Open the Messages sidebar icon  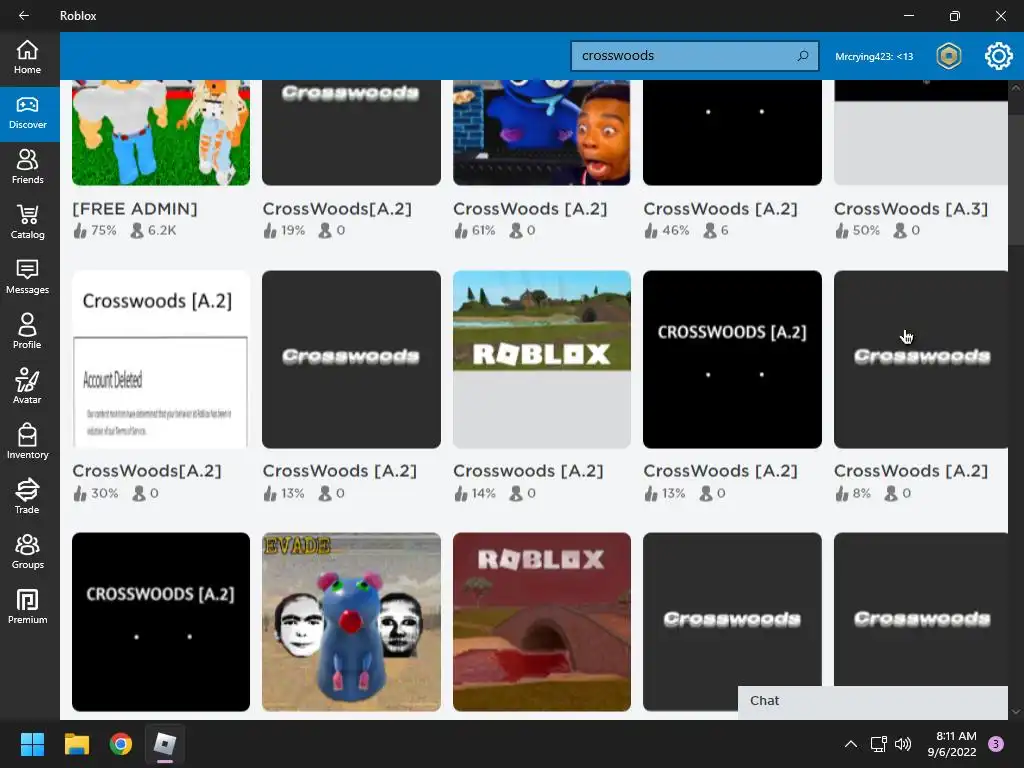coord(27,278)
